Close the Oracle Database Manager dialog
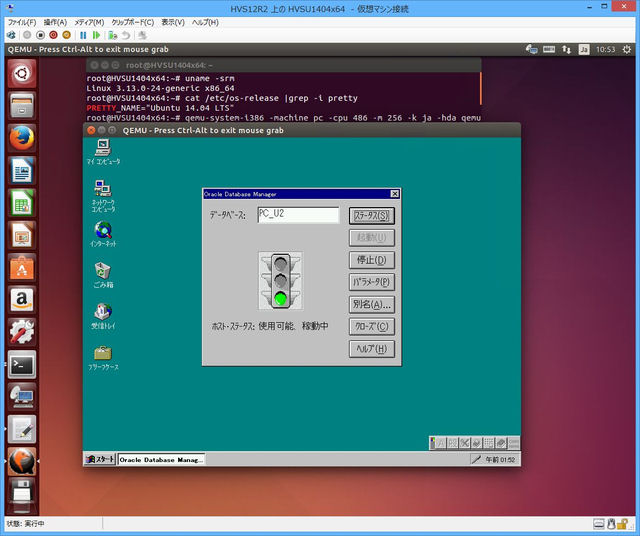 pyautogui.click(x=395, y=194)
